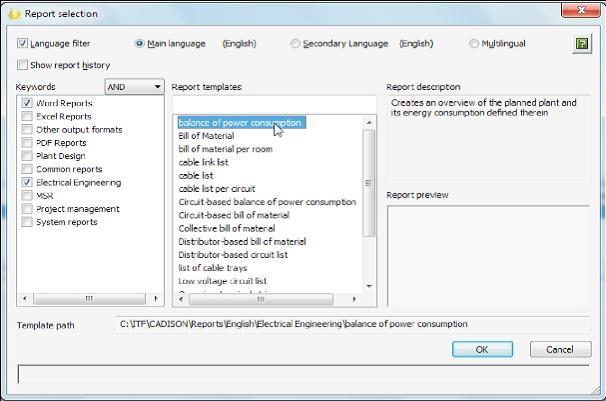Choose the Multilingual radio option

(473, 44)
